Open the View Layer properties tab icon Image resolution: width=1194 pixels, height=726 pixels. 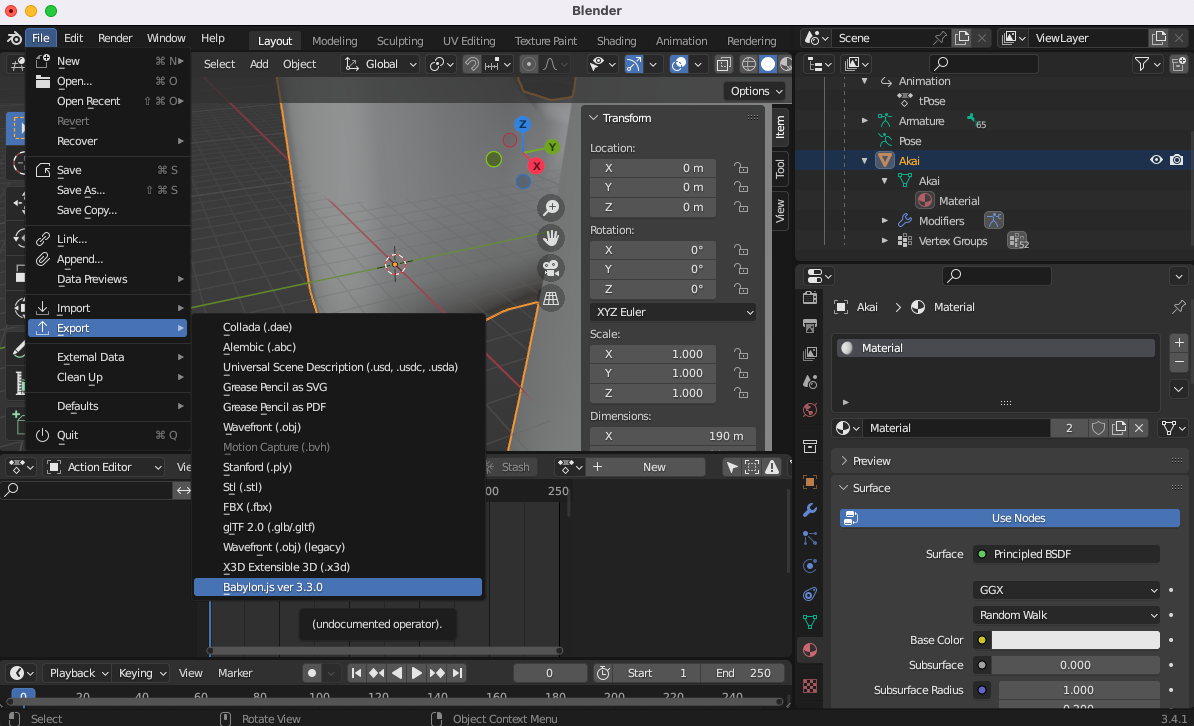pos(809,353)
